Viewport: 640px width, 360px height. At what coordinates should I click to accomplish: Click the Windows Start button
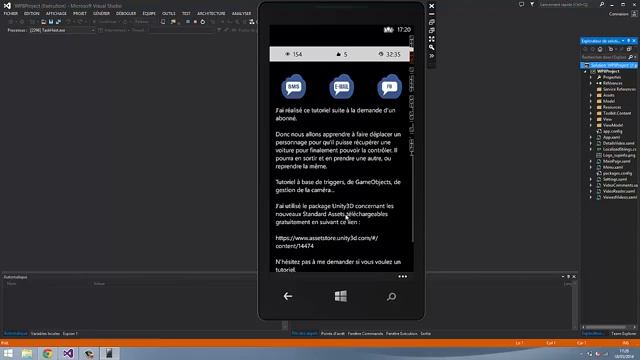8,353
